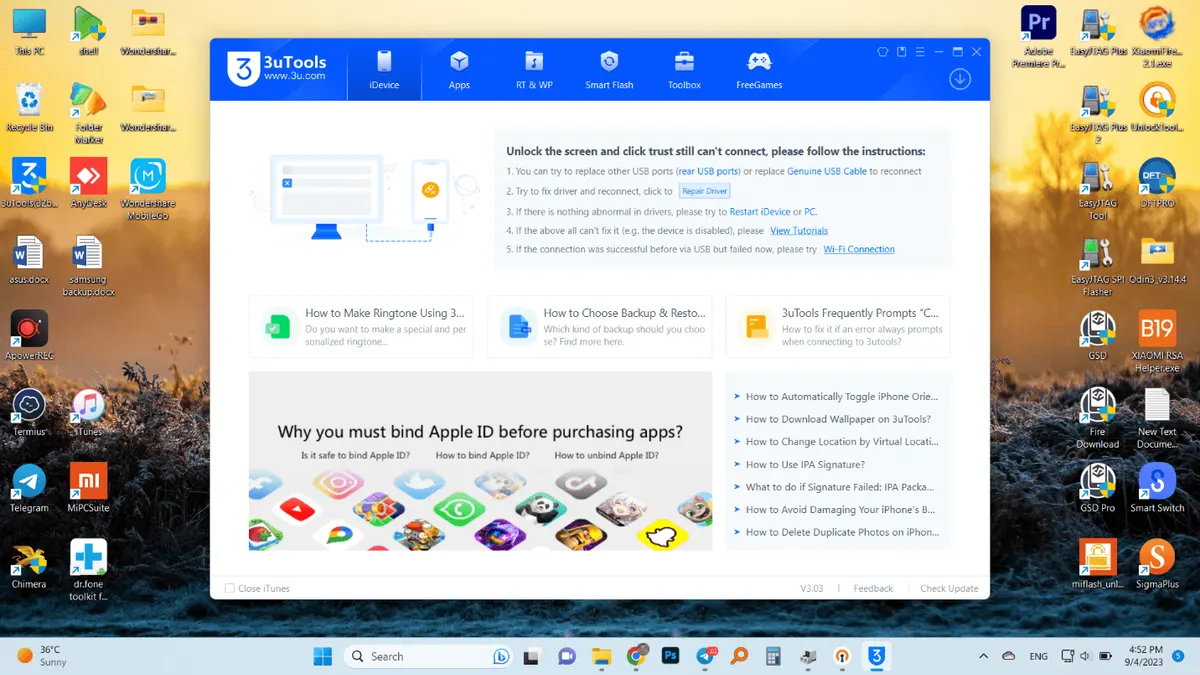Select the ApowerREC desktop icon
This screenshot has height=675, width=1200.
coord(29,336)
